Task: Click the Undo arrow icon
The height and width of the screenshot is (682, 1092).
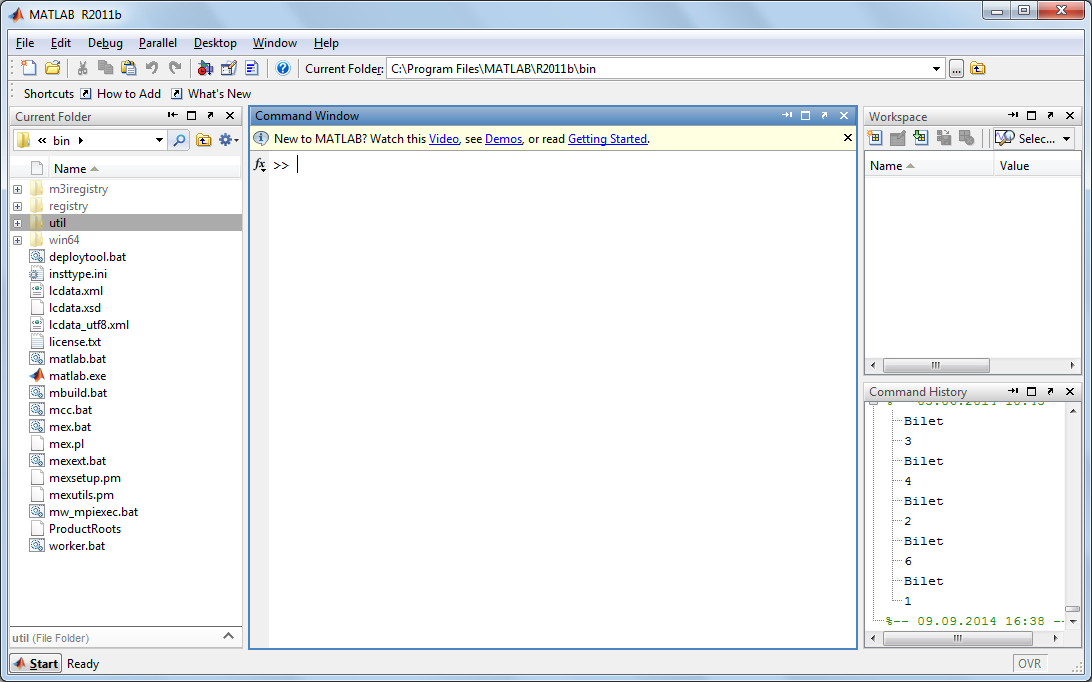Action: [151, 68]
